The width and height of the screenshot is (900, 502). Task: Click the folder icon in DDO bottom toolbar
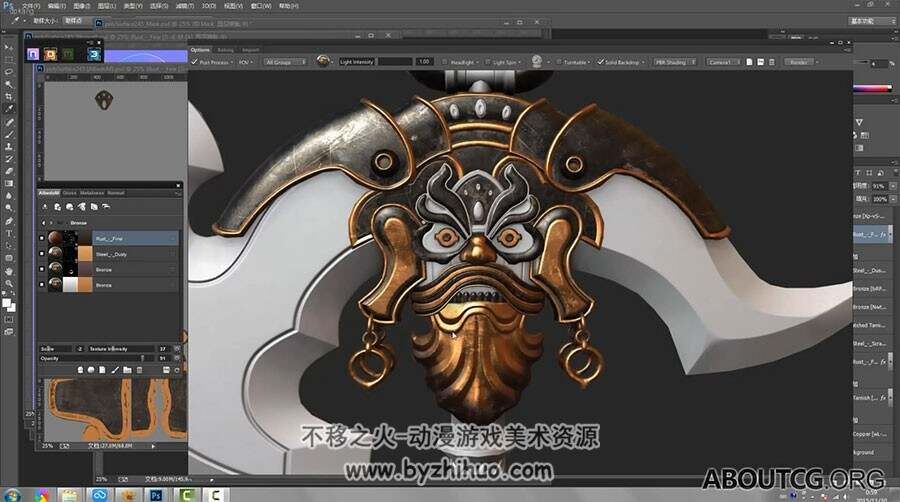click(127, 370)
